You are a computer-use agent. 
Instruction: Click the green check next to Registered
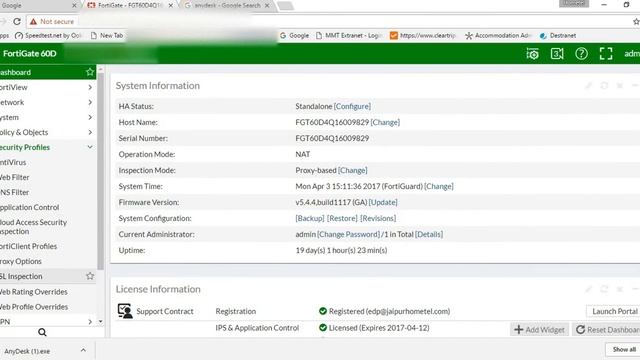[x=323, y=311]
